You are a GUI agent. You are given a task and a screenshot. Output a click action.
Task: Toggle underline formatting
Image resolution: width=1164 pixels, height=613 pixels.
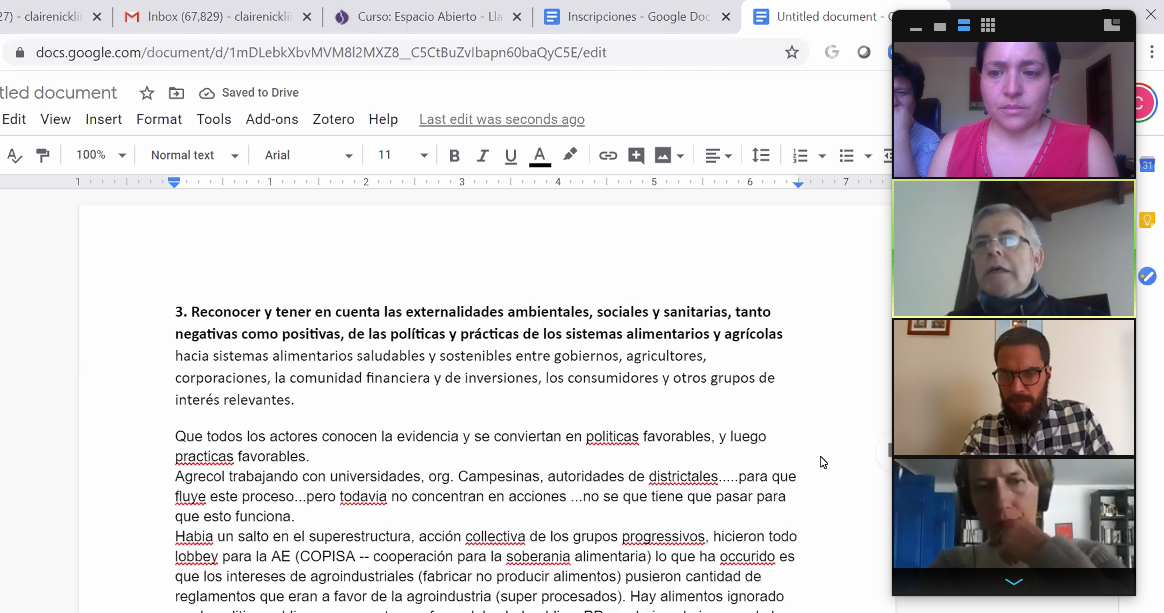[511, 155]
